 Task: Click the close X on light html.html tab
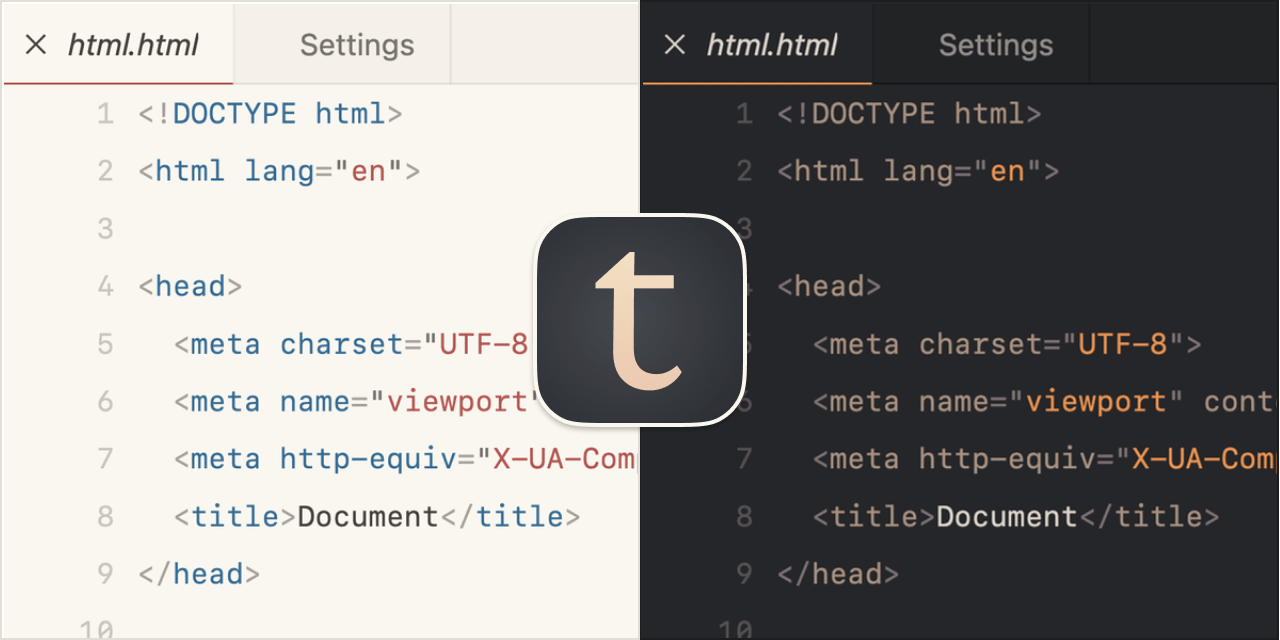pos(36,44)
